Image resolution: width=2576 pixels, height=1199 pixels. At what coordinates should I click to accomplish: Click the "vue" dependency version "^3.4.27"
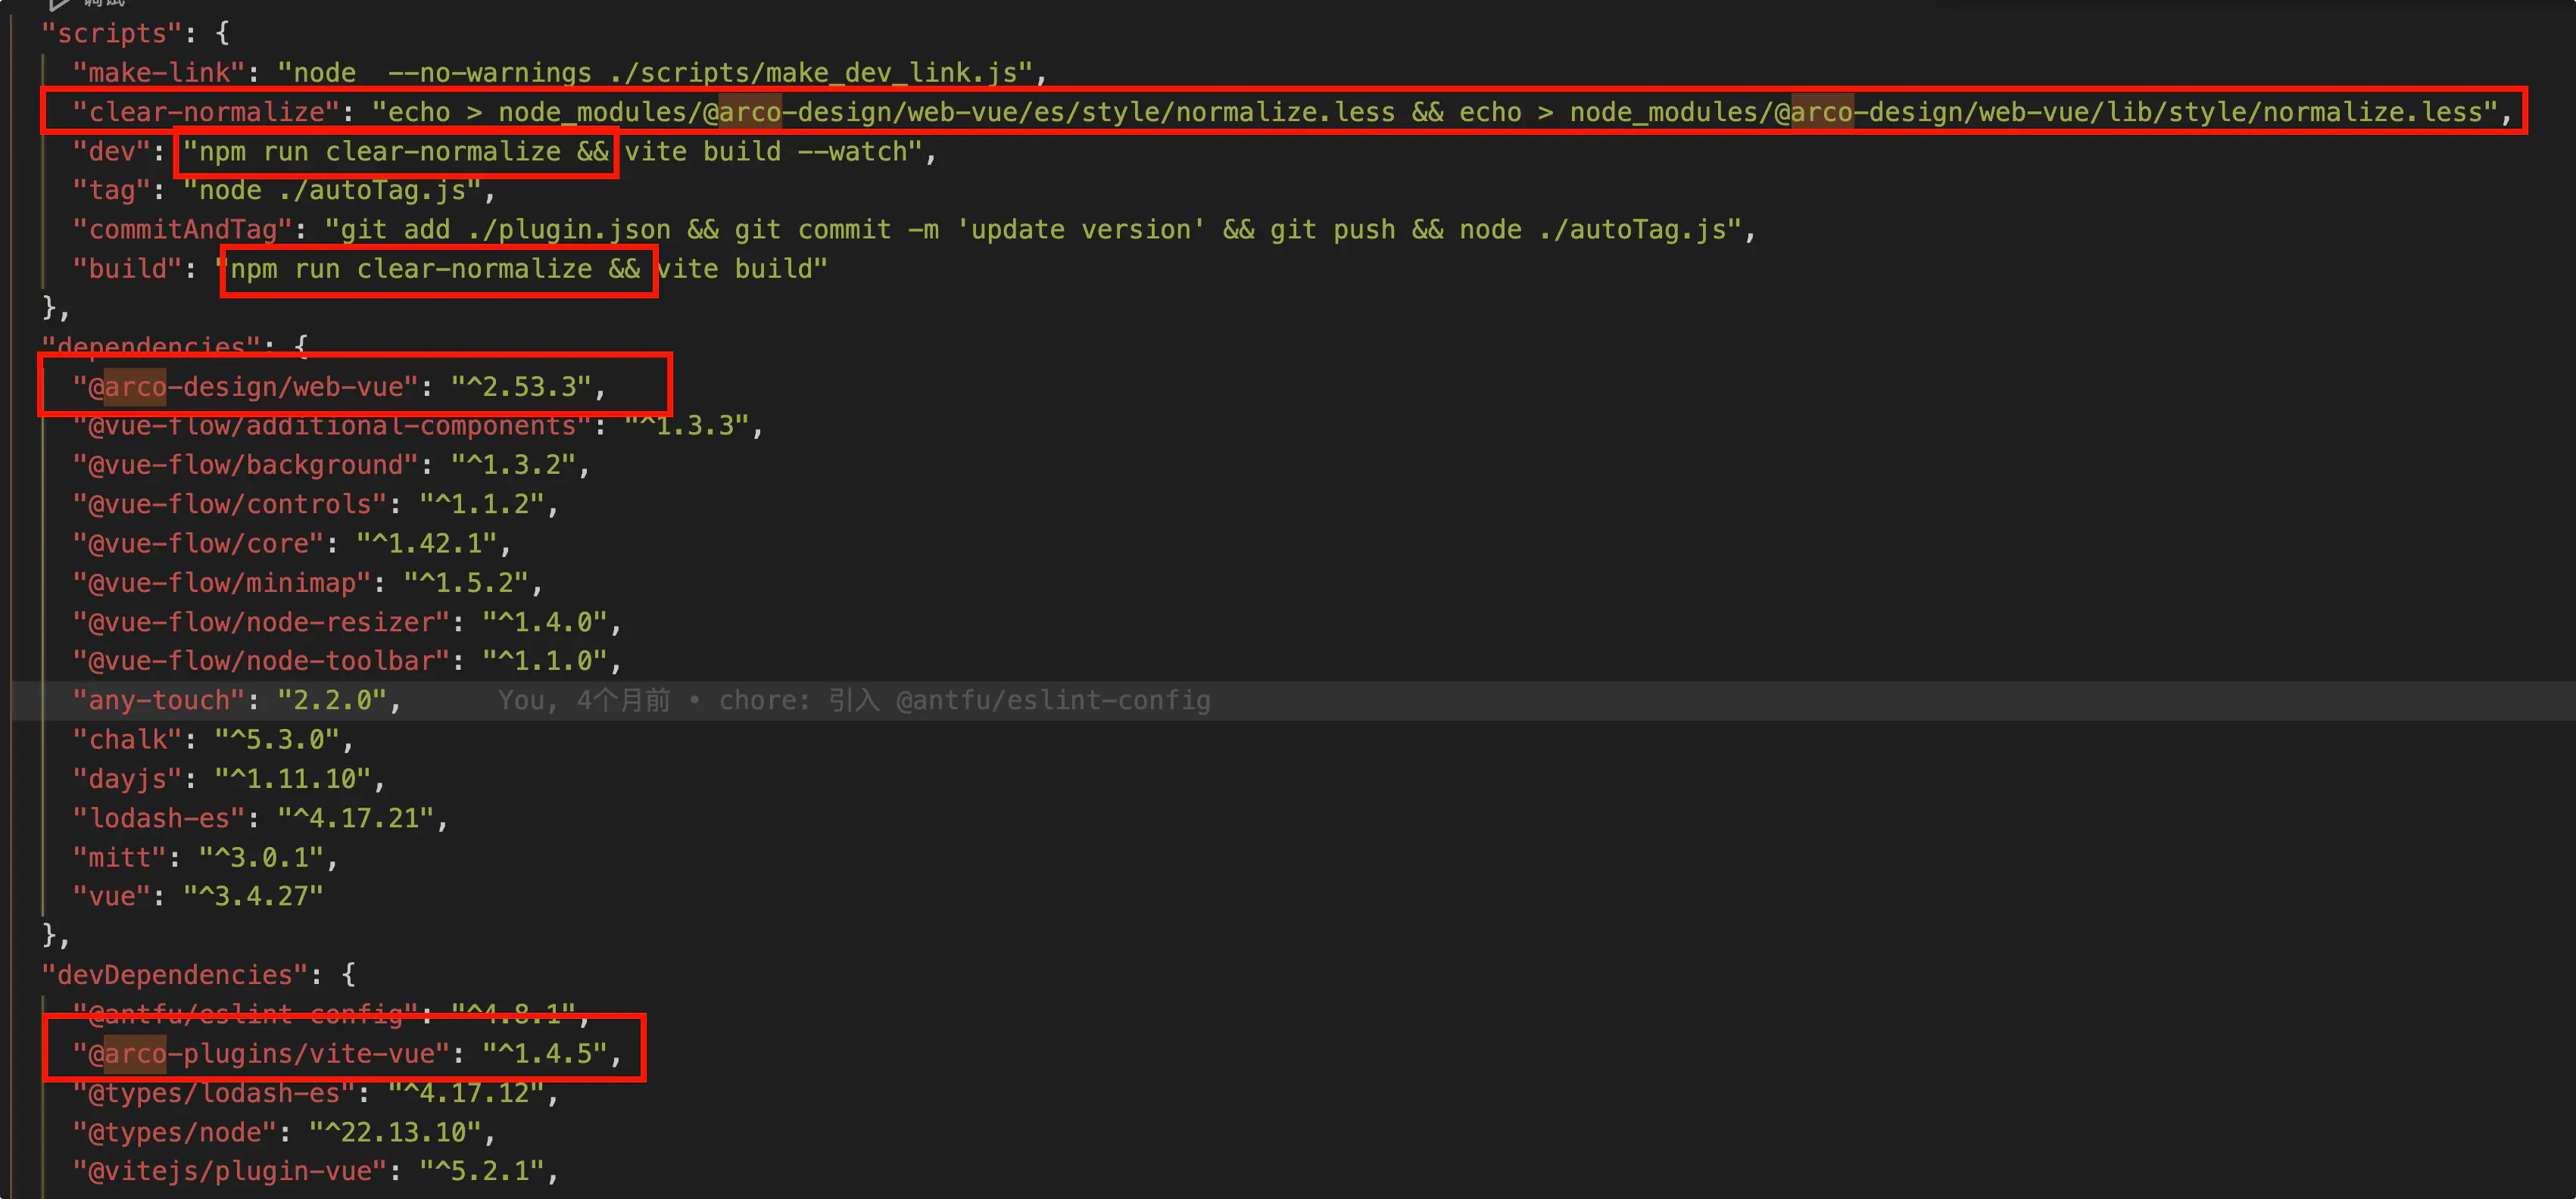[253, 897]
